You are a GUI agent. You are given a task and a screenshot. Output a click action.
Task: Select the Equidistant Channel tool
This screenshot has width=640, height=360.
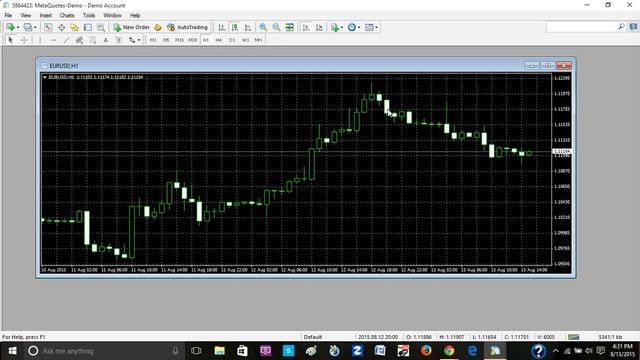point(79,40)
